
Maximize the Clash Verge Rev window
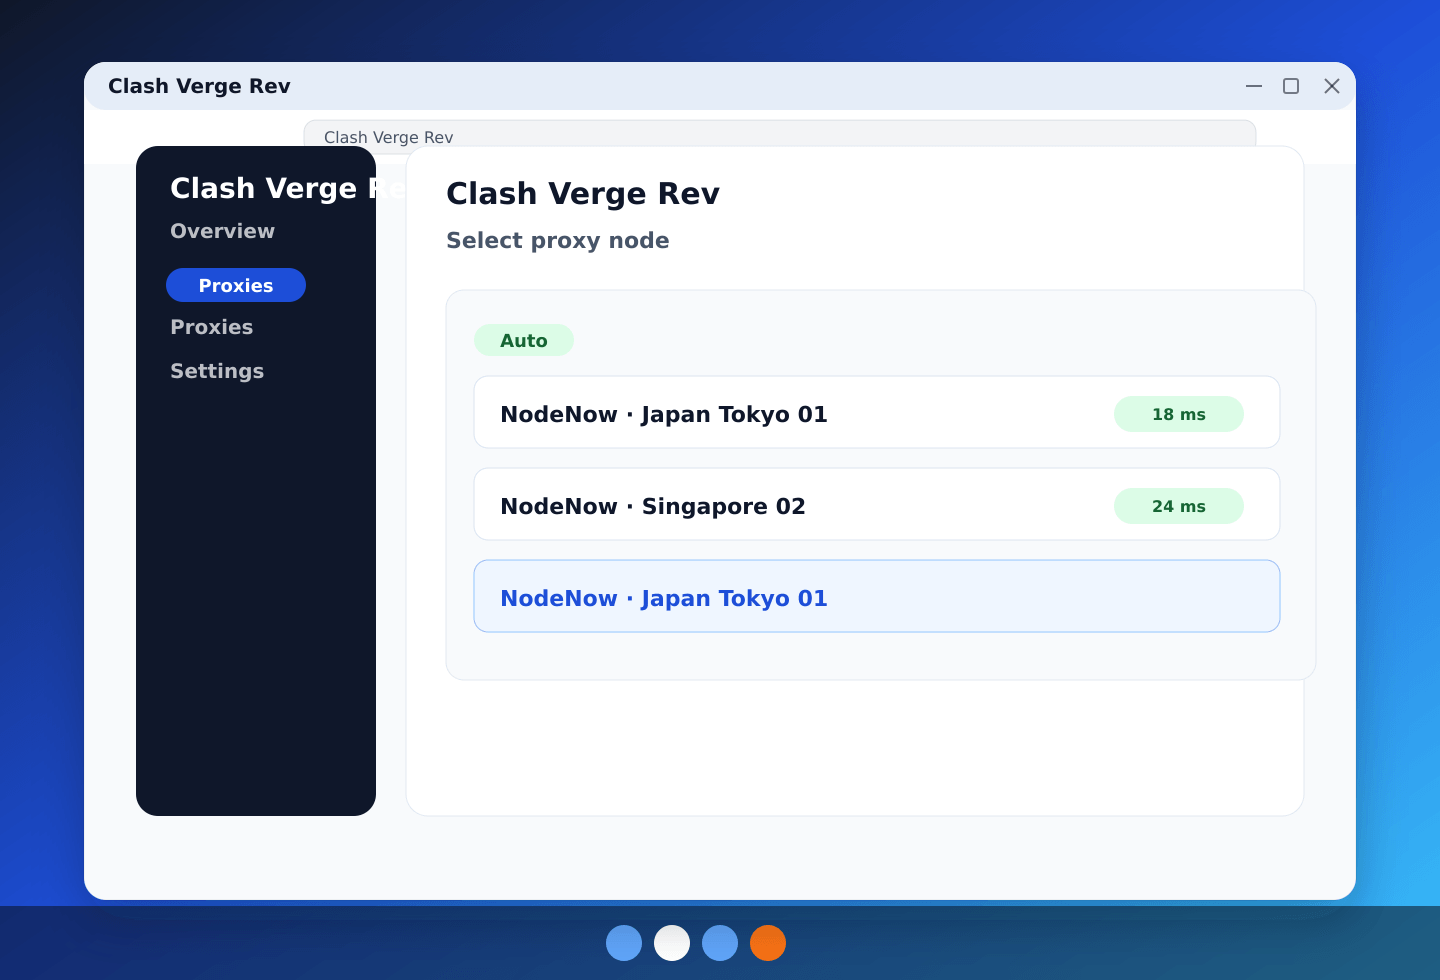(1291, 86)
